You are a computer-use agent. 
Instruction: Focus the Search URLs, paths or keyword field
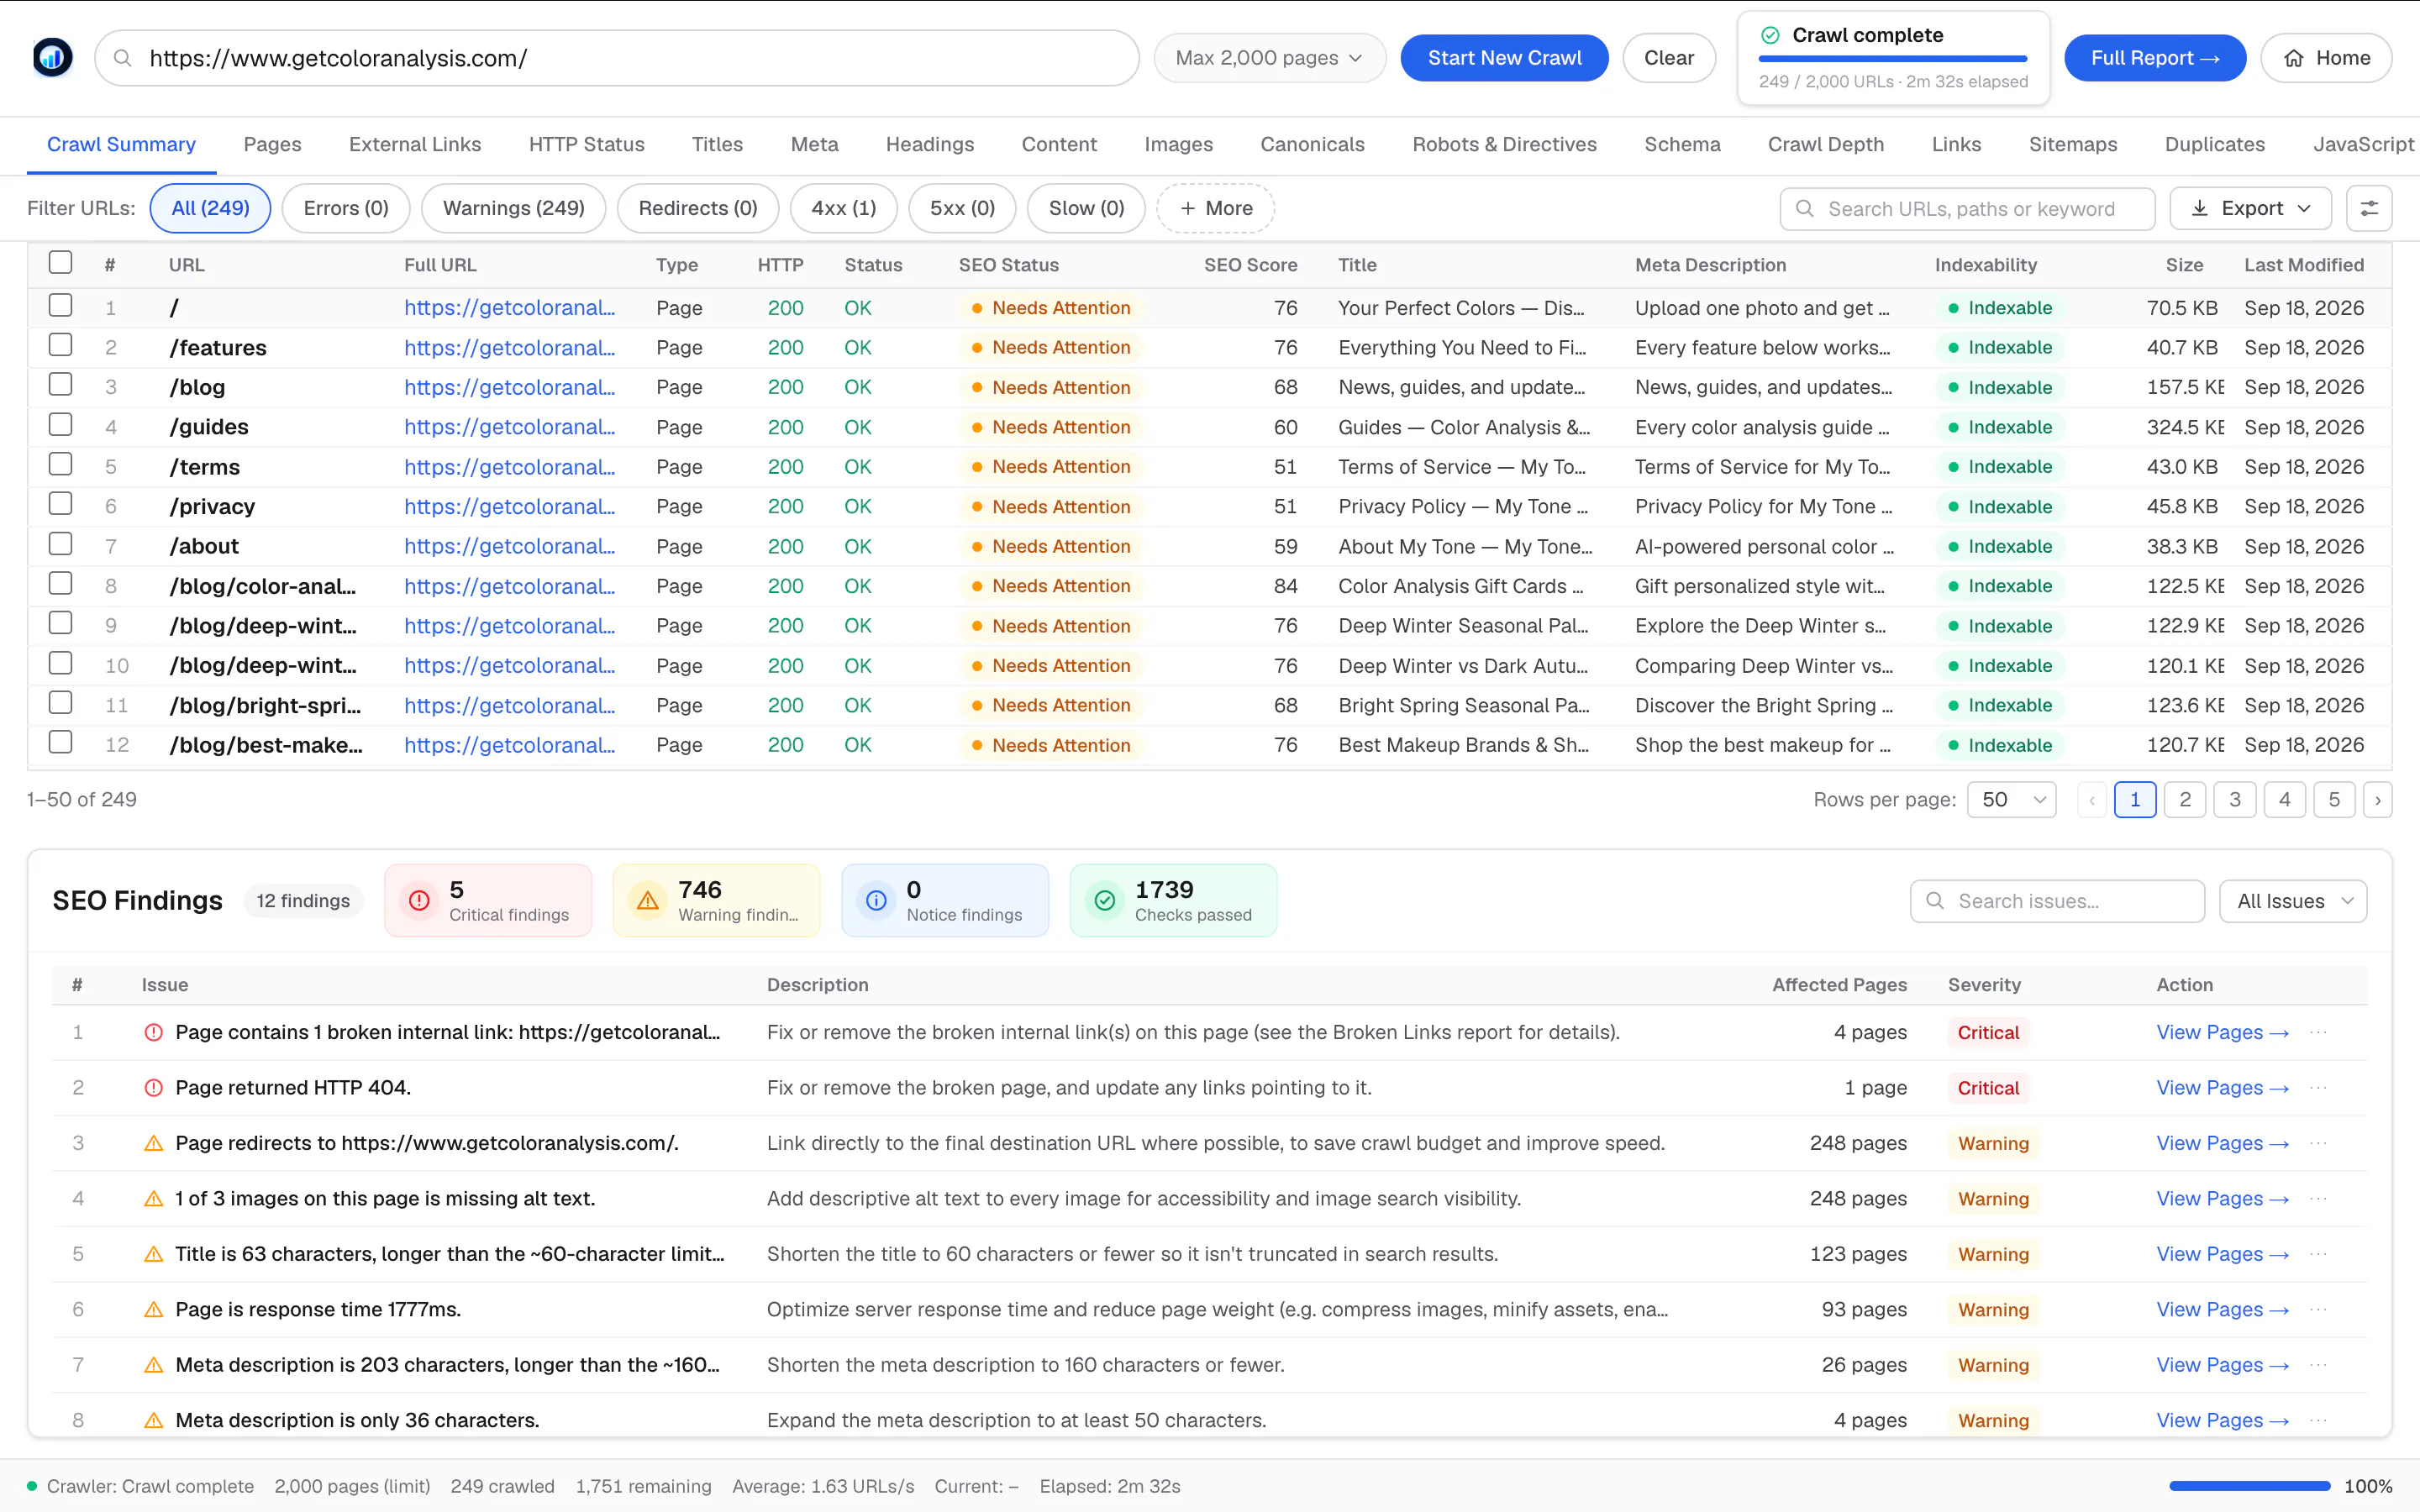(x=1967, y=208)
